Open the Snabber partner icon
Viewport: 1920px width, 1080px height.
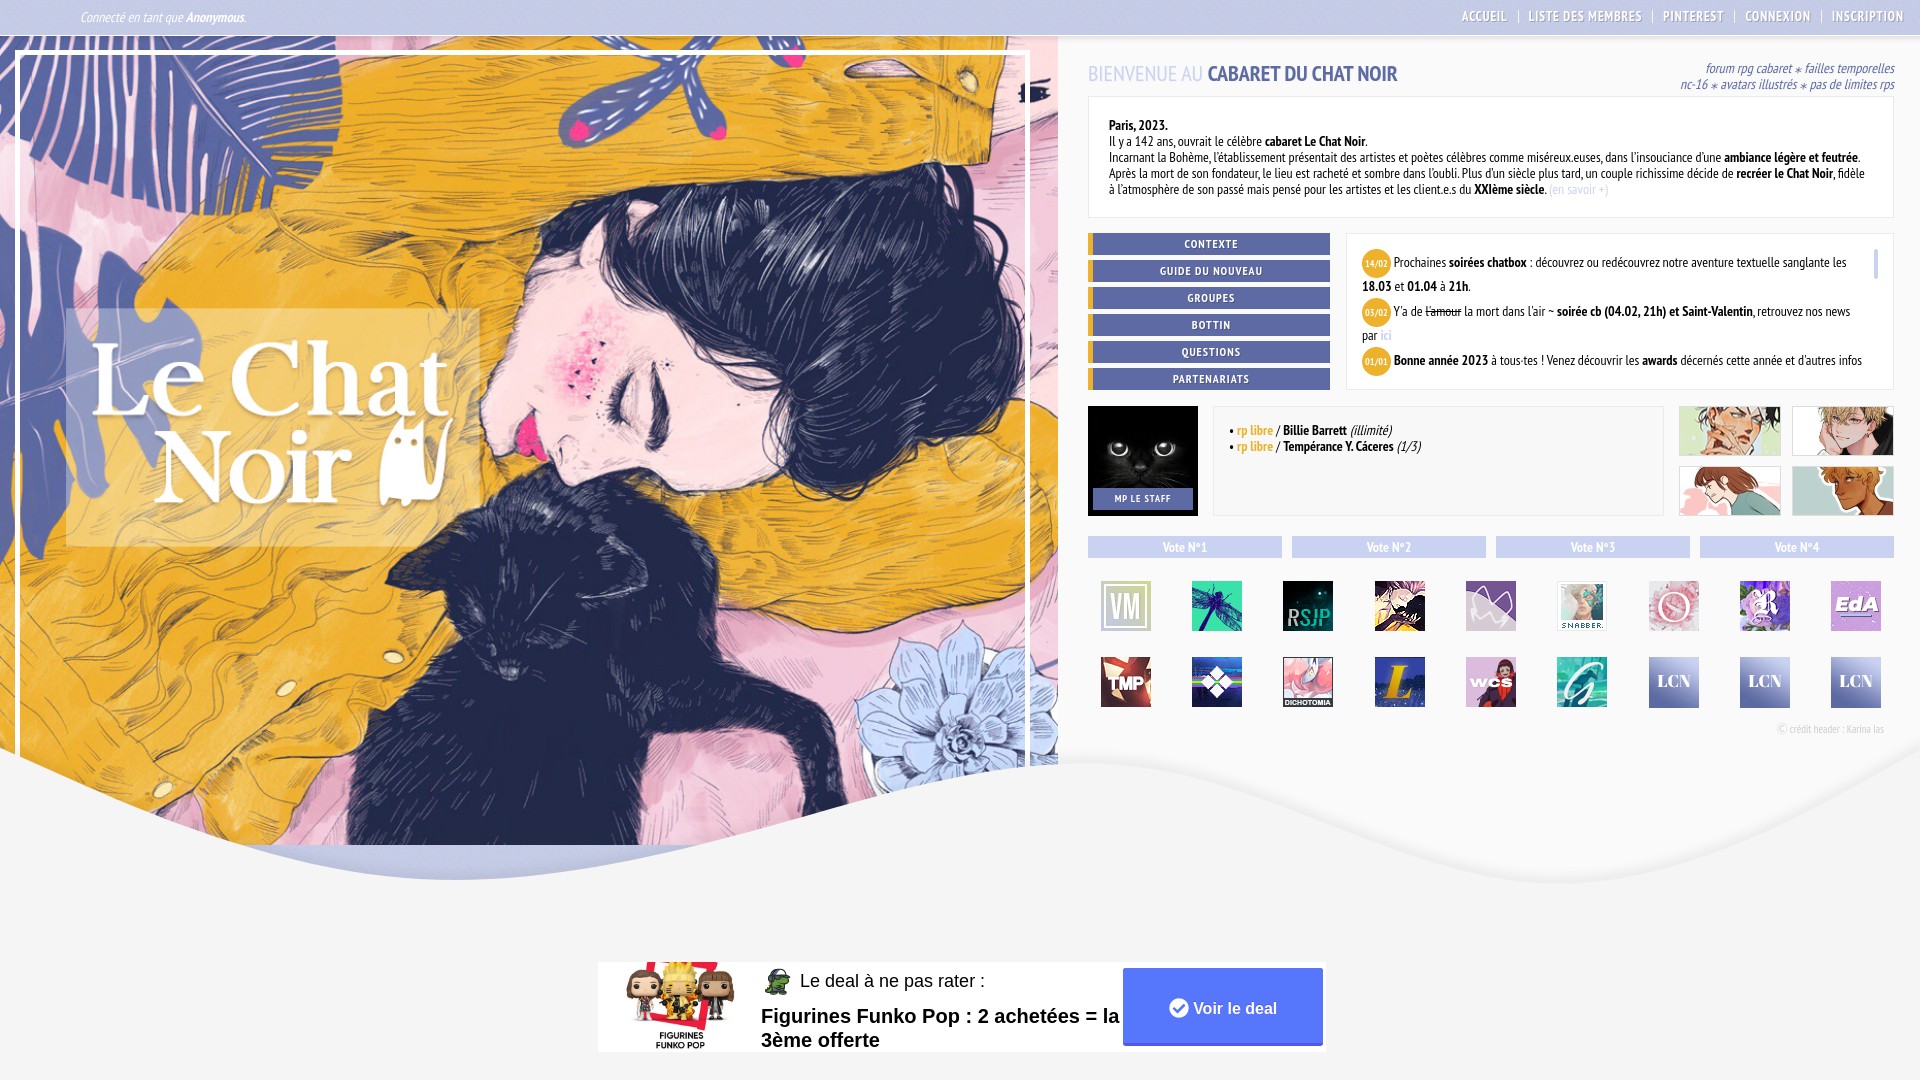click(1581, 606)
